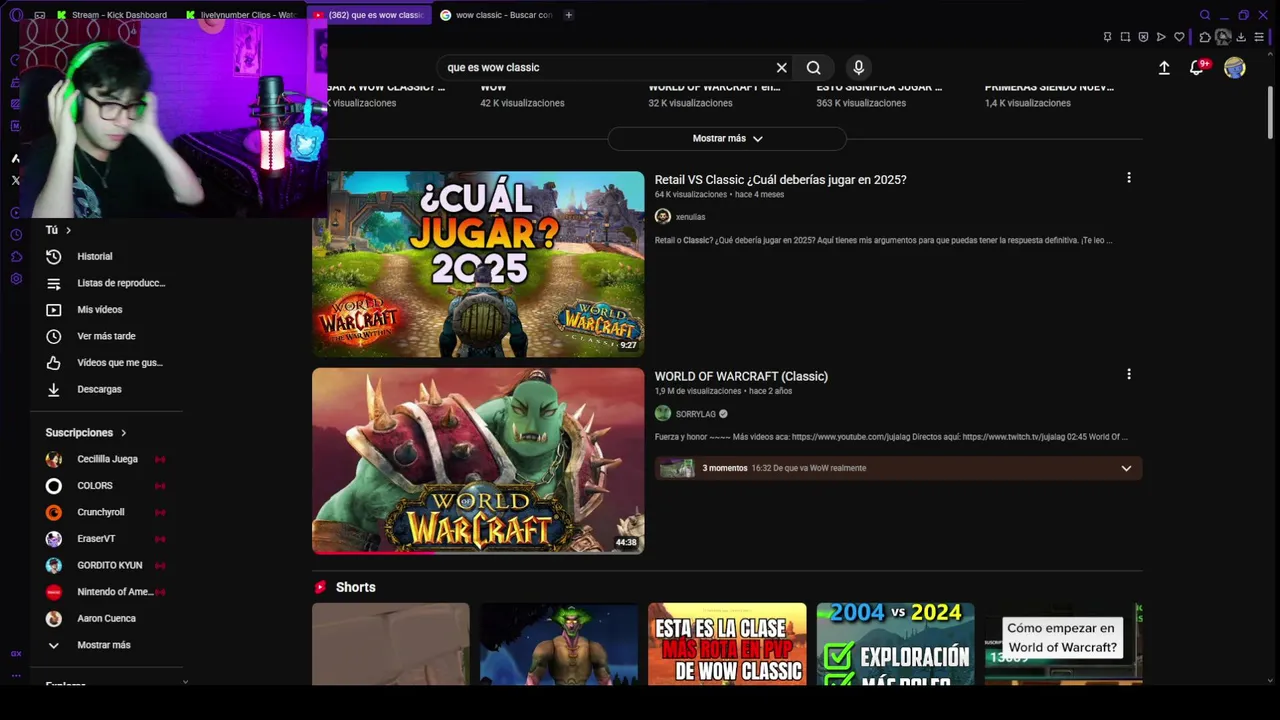
Task: Open Suscripciones section chevron
Action: coord(124,433)
